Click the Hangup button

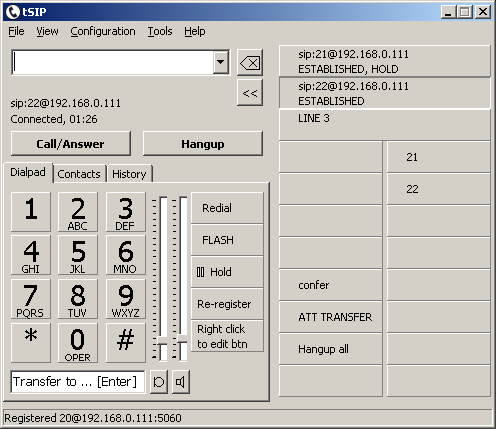pyautogui.click(x=203, y=144)
